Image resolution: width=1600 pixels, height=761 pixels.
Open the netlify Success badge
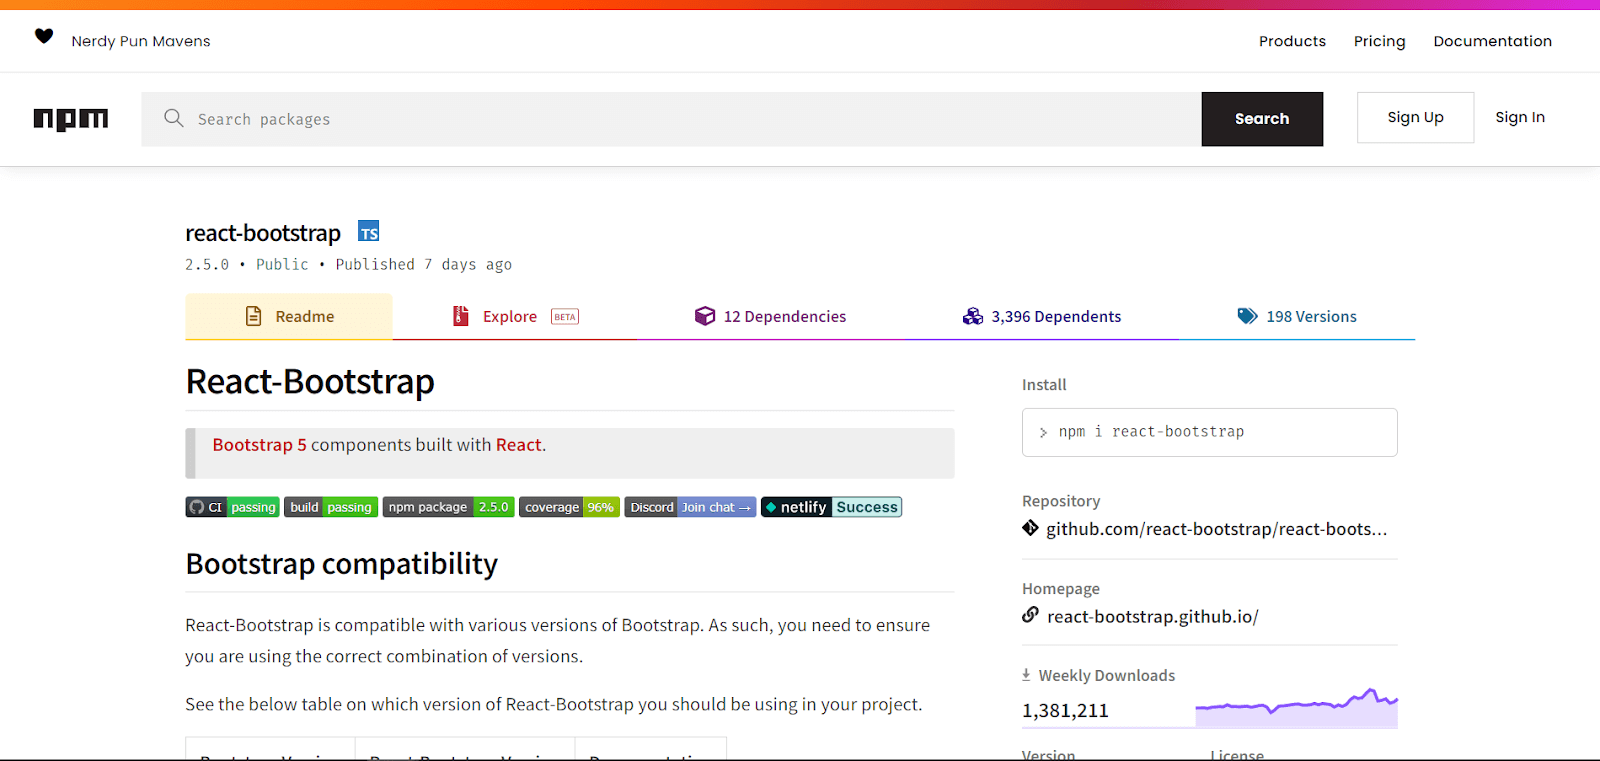pos(831,507)
